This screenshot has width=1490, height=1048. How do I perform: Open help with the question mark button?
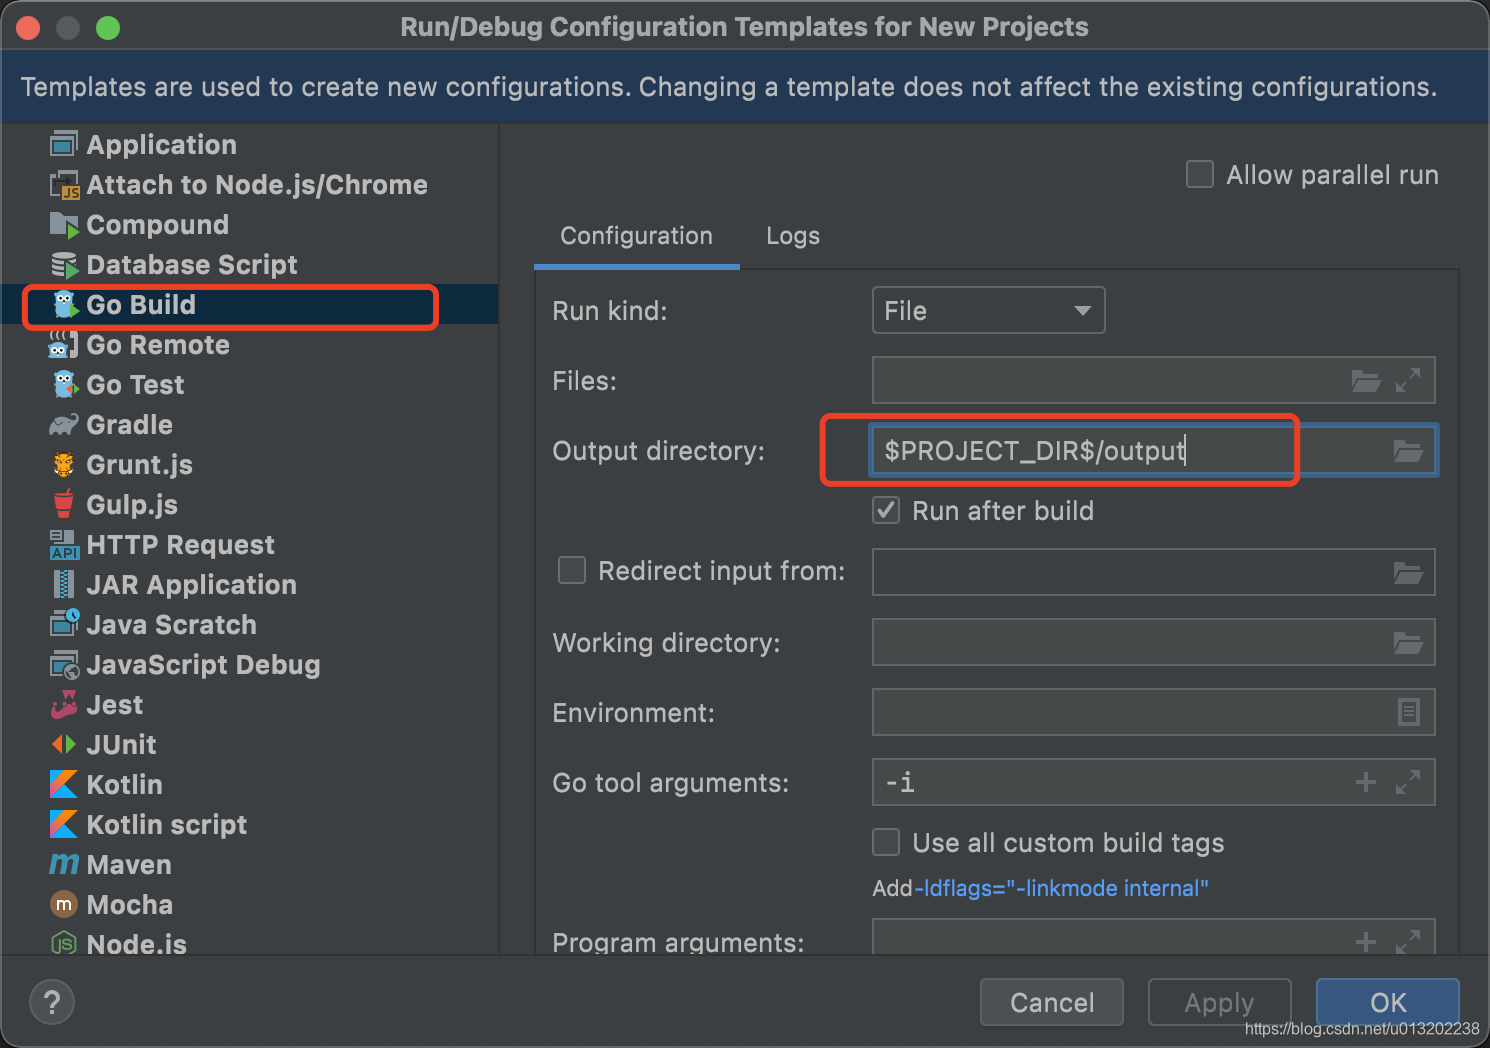[x=52, y=1002]
